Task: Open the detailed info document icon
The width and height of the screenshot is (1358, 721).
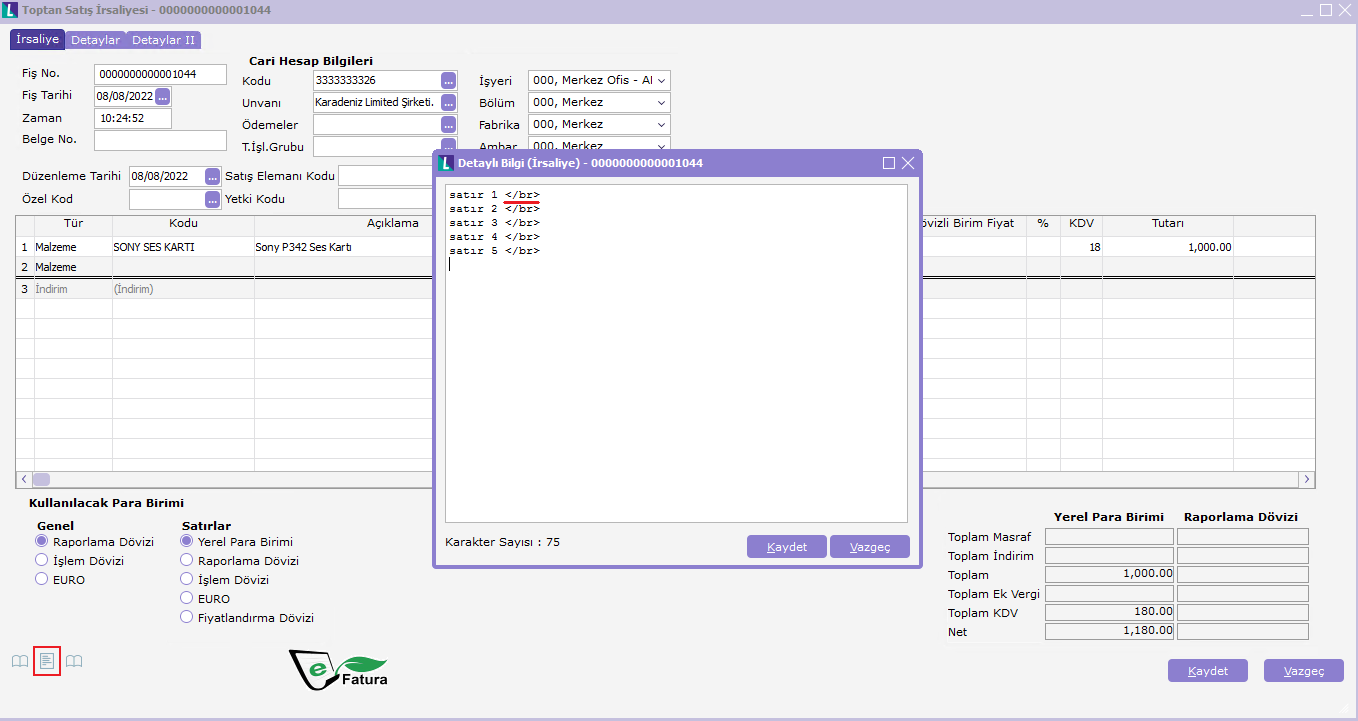Action: tap(47, 661)
